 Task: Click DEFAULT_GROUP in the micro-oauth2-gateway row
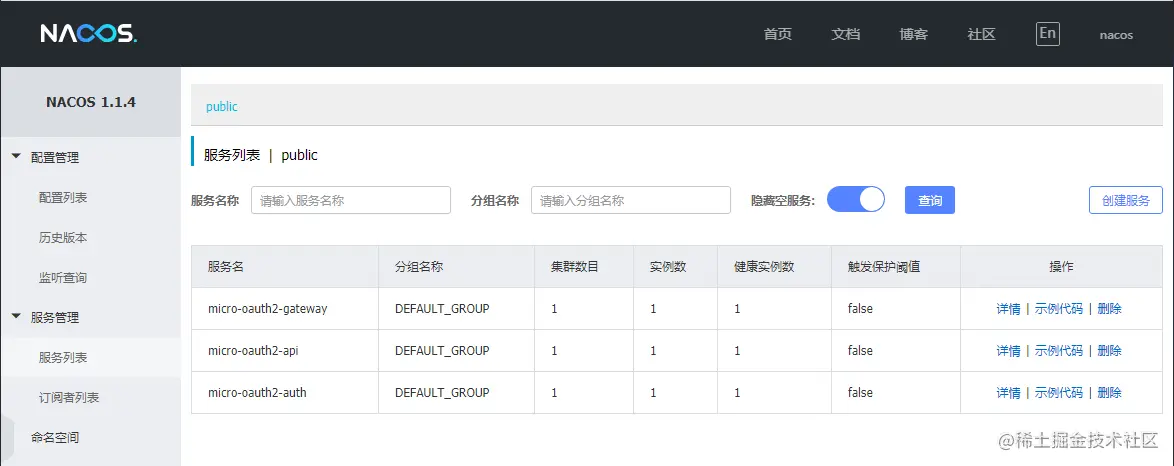(x=442, y=309)
